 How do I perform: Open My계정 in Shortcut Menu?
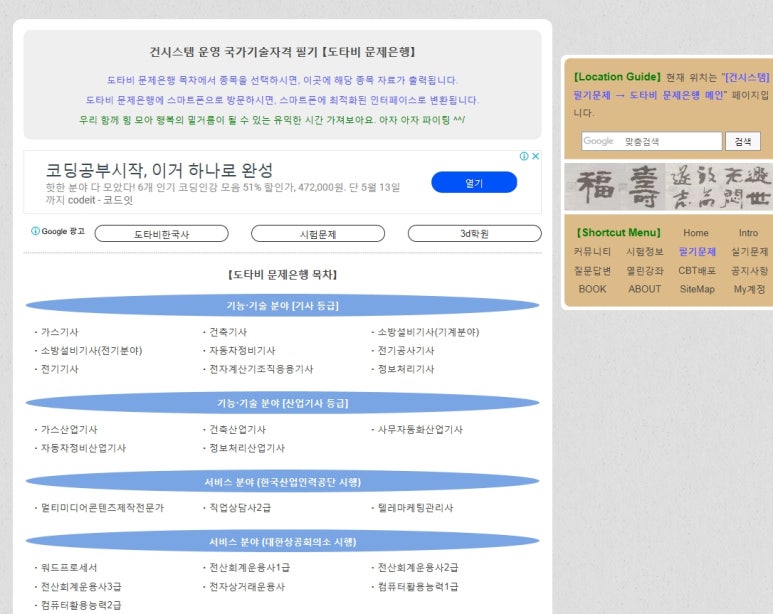pos(749,289)
